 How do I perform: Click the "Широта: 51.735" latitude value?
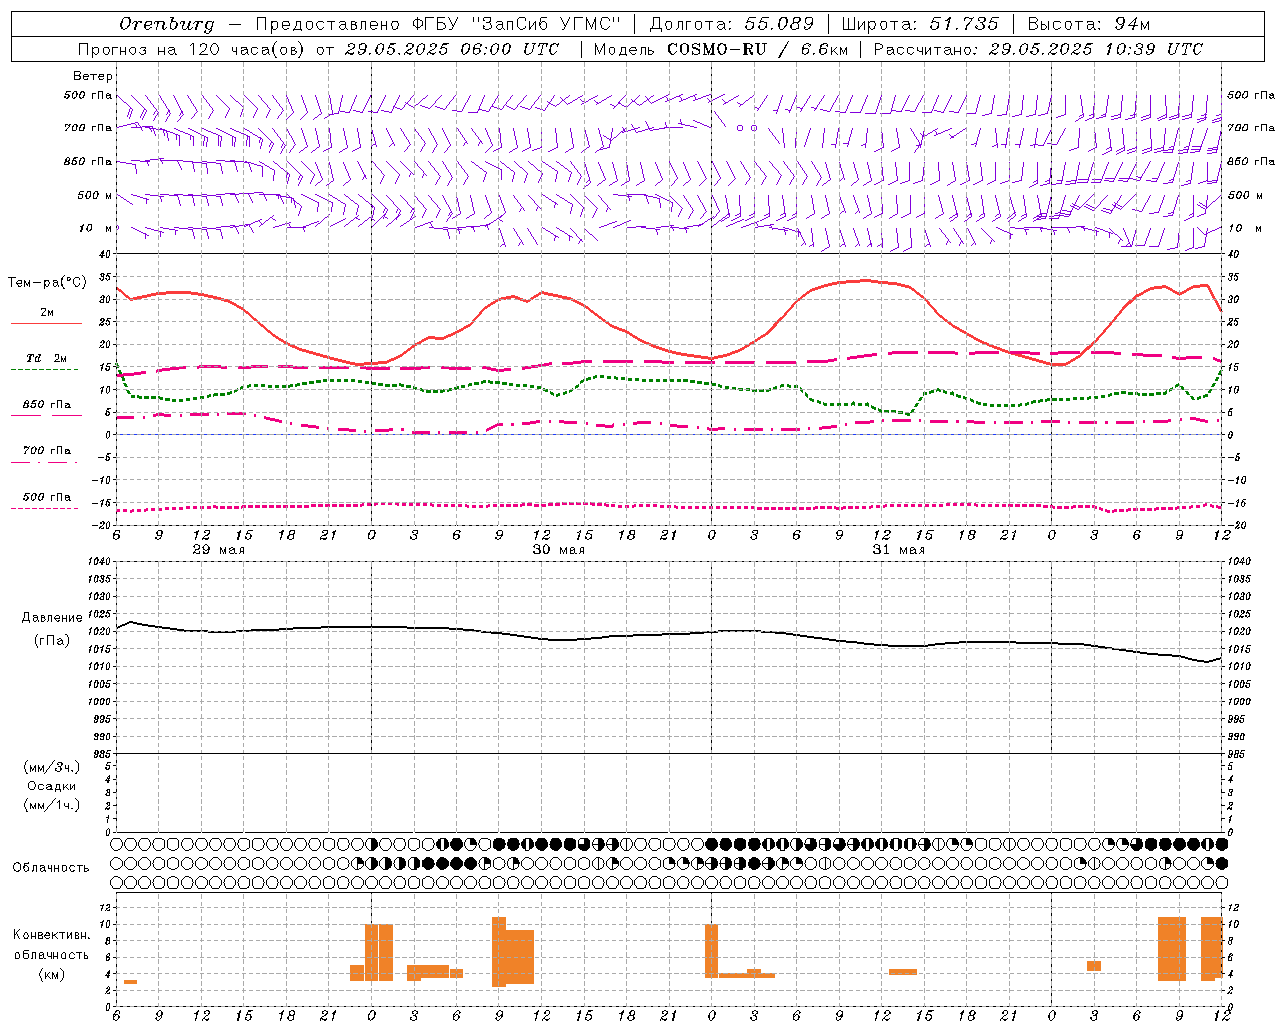point(920,24)
